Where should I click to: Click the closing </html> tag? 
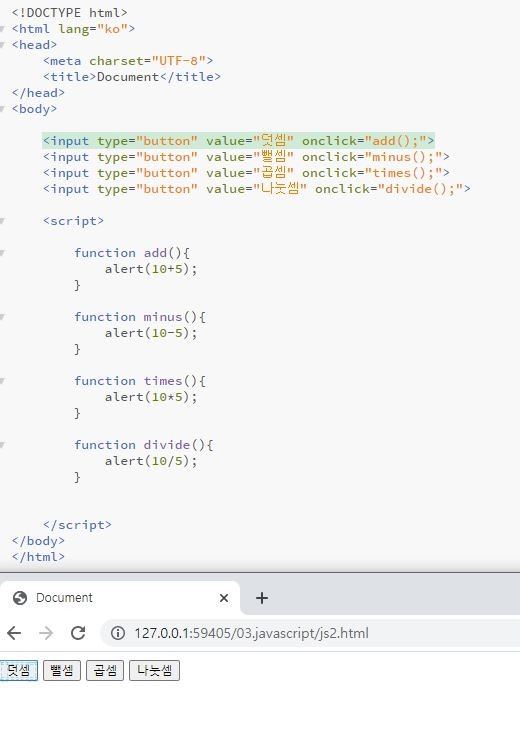pos(38,556)
